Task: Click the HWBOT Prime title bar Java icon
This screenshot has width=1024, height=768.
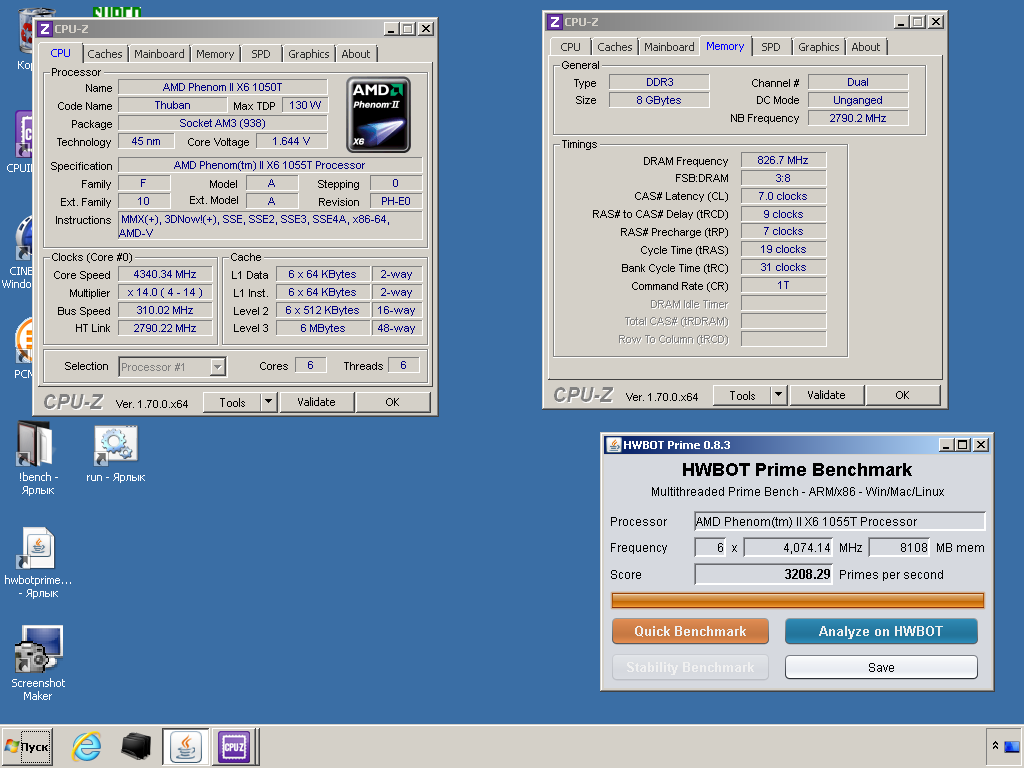Action: (613, 445)
